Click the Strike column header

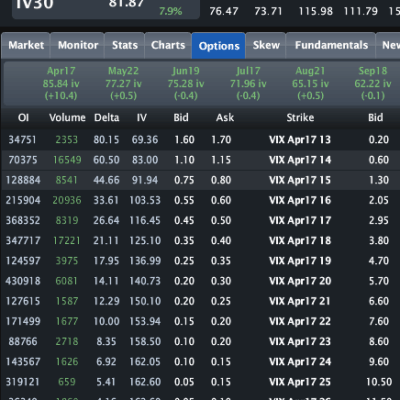click(x=300, y=118)
